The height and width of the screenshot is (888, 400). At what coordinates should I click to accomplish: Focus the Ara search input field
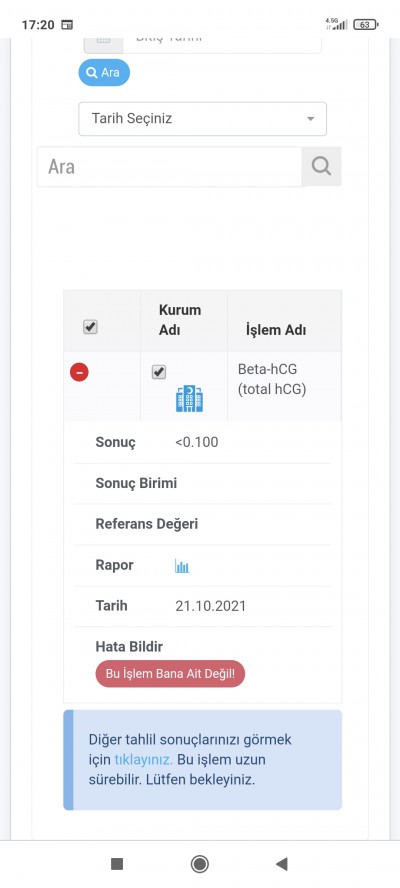[169, 166]
